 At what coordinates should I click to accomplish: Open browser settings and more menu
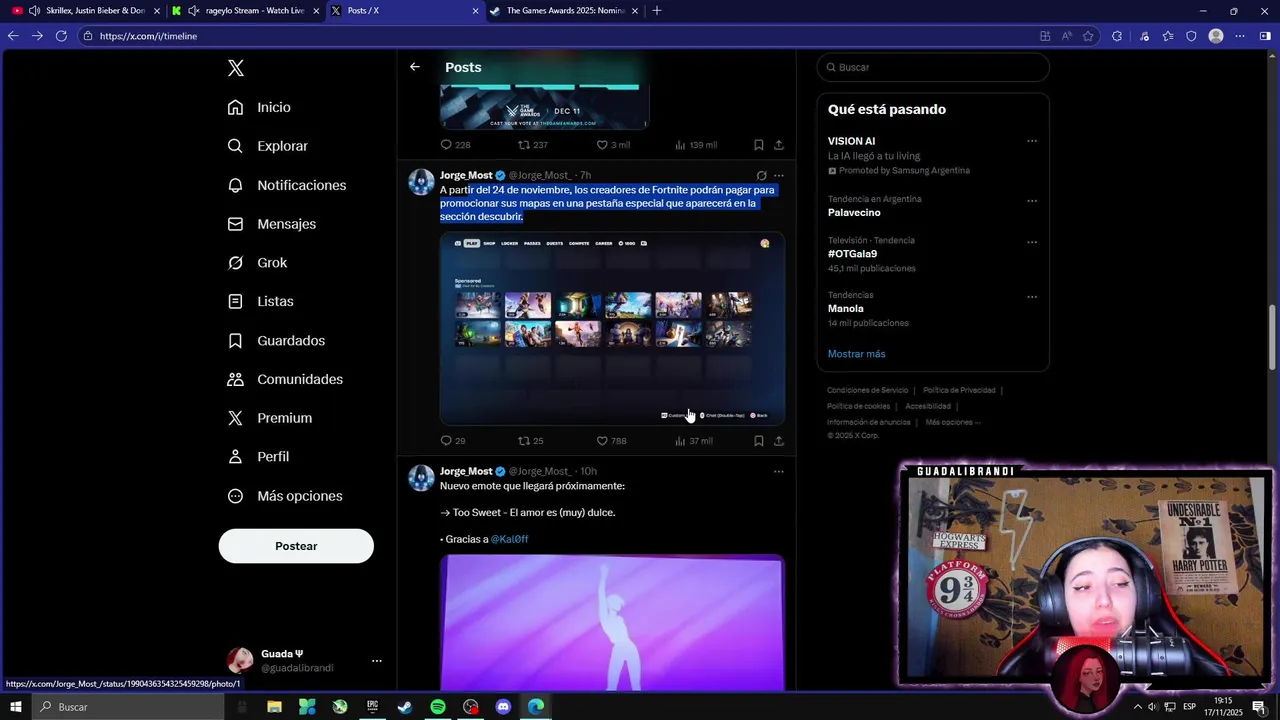1240,36
